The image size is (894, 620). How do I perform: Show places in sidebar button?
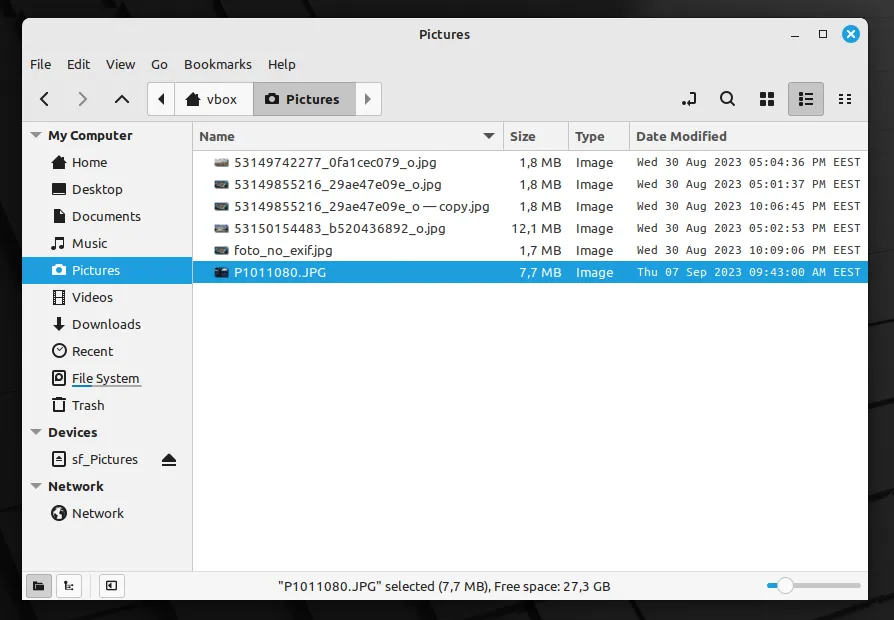[39, 586]
